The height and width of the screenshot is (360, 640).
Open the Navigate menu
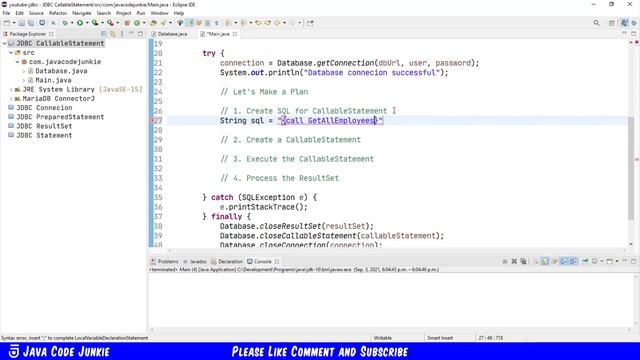tap(82, 13)
